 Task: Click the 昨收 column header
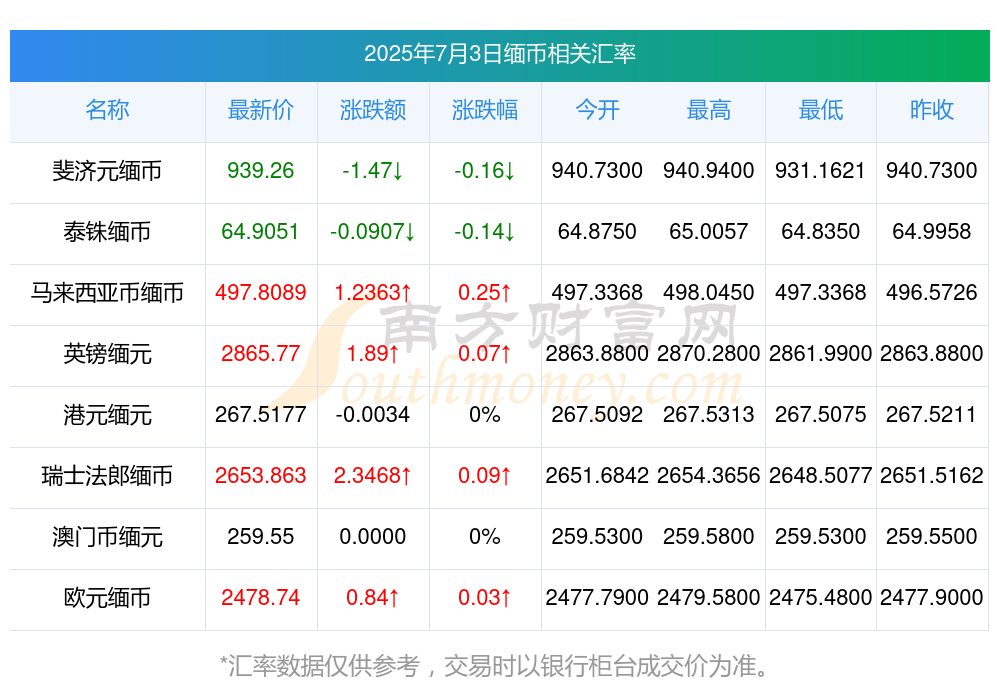tap(932, 110)
